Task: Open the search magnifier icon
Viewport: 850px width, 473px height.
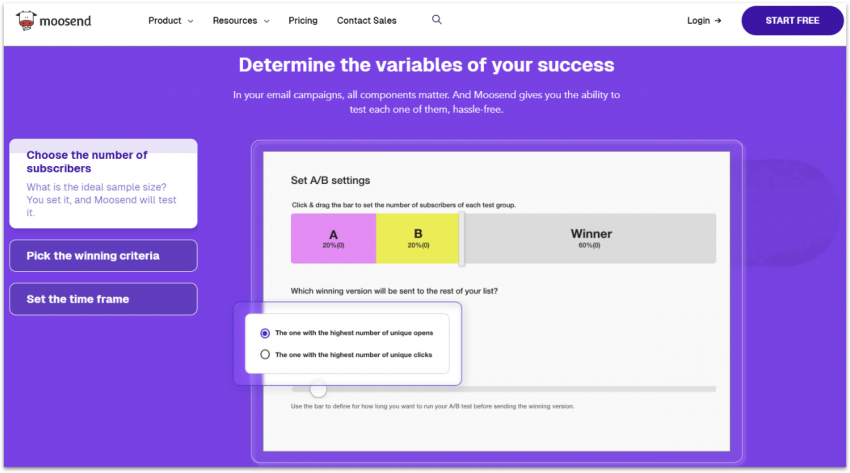Action: (x=437, y=20)
